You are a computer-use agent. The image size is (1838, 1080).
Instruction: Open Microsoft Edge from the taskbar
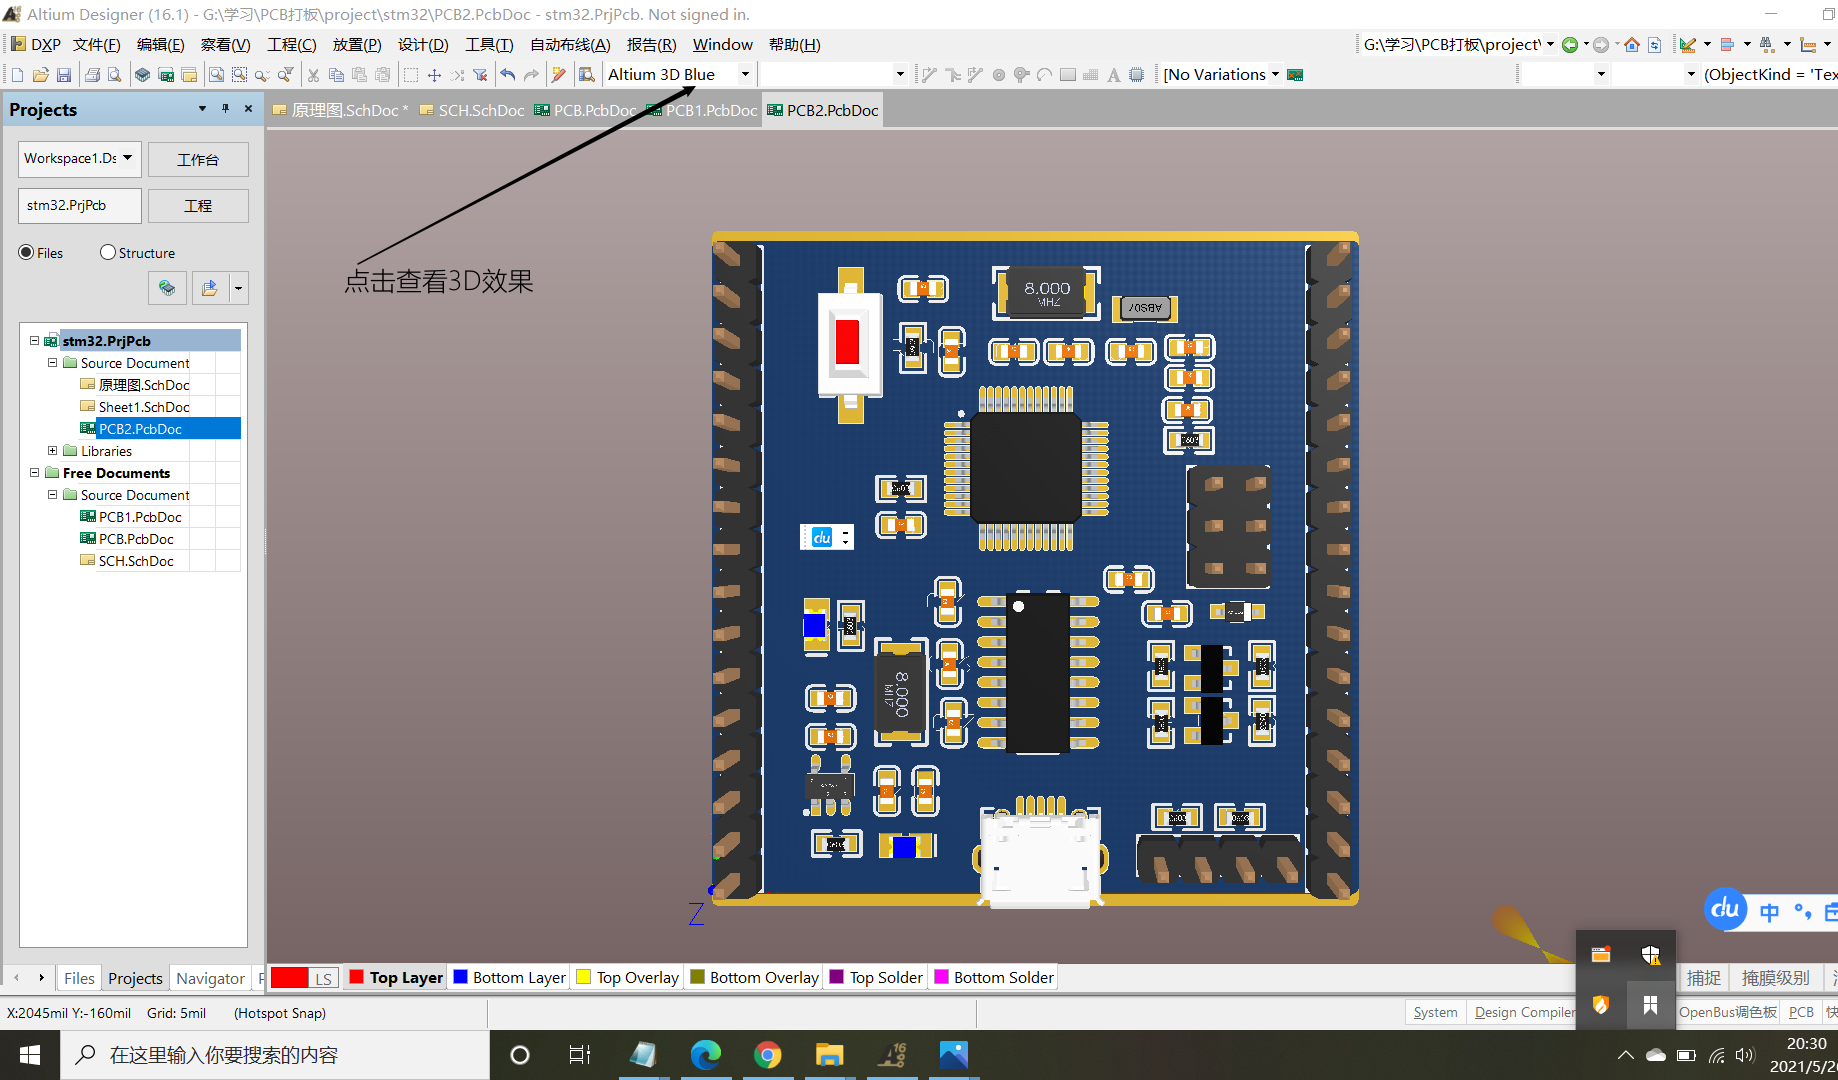705,1055
